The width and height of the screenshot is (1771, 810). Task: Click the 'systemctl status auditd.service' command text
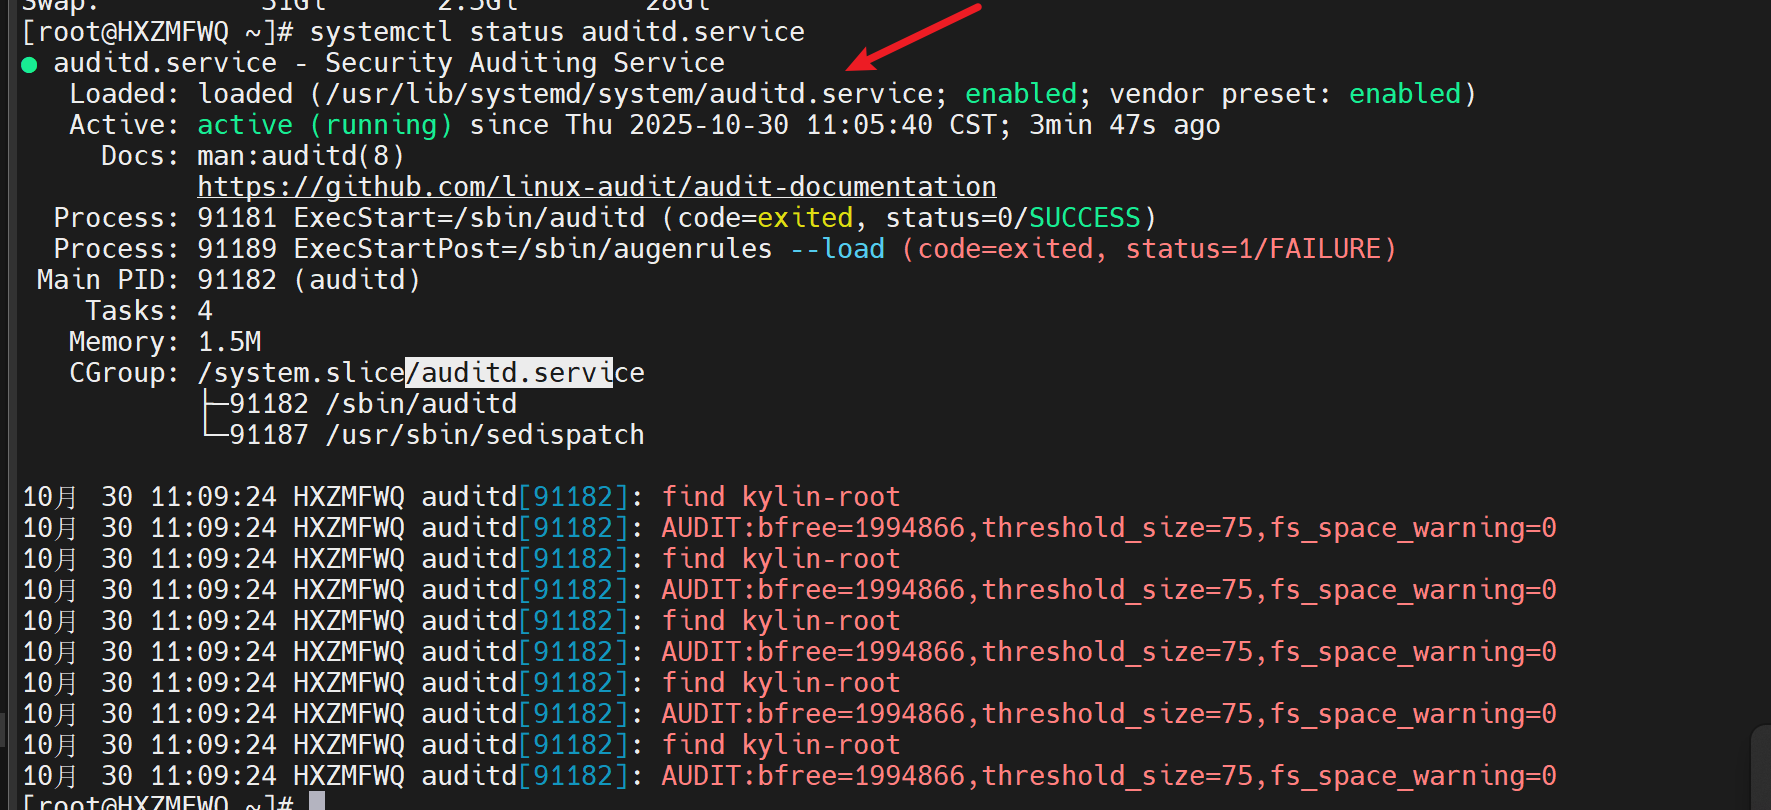557,32
